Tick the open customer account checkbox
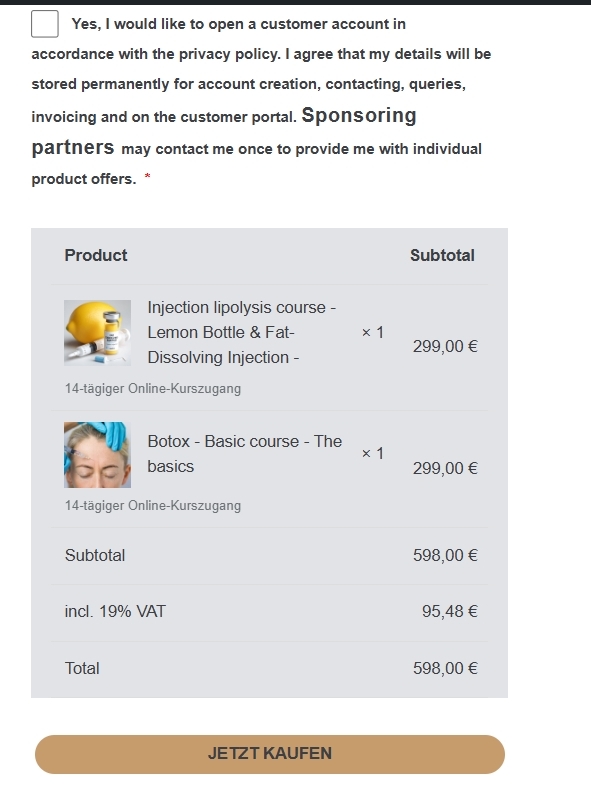Image resolution: width=591 pixels, height=788 pixels. point(45,24)
